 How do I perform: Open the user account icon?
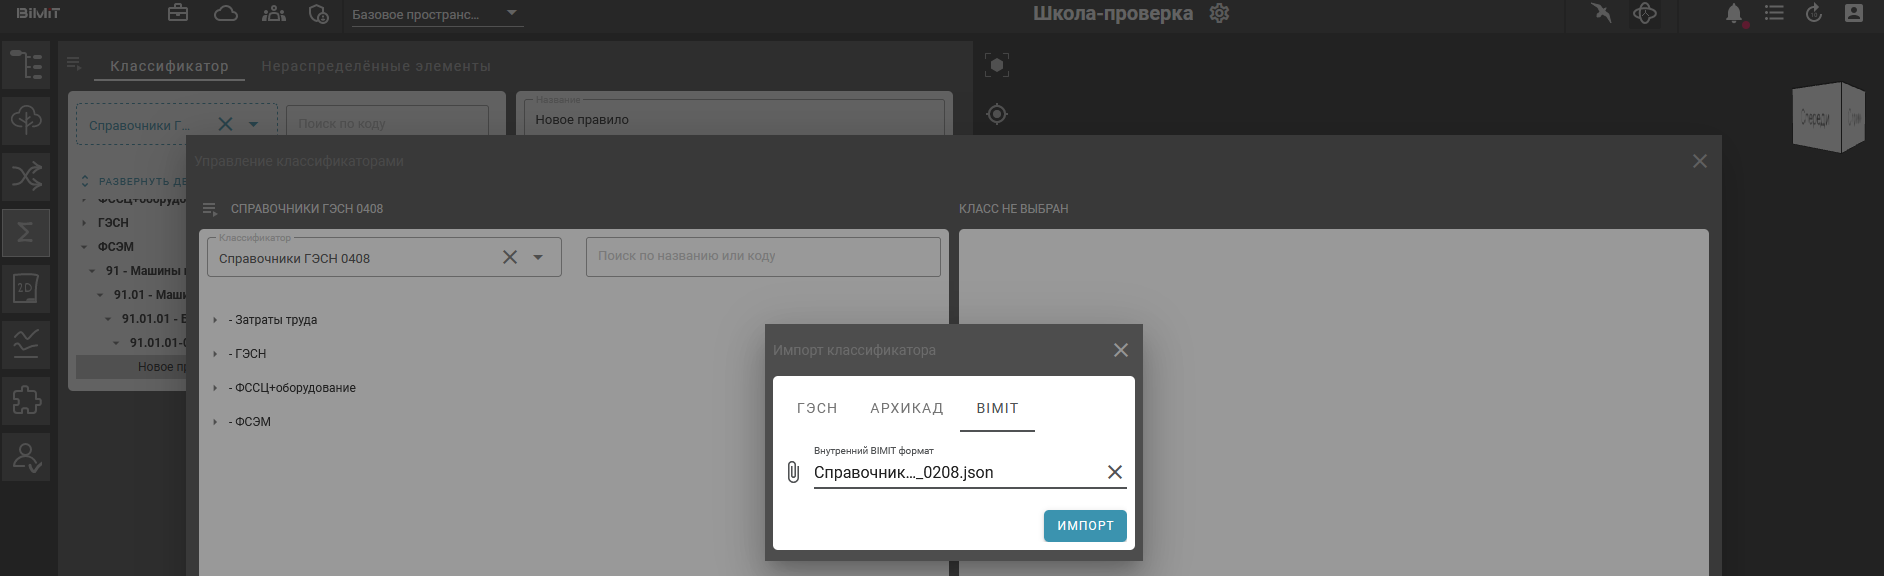[x=1854, y=14]
